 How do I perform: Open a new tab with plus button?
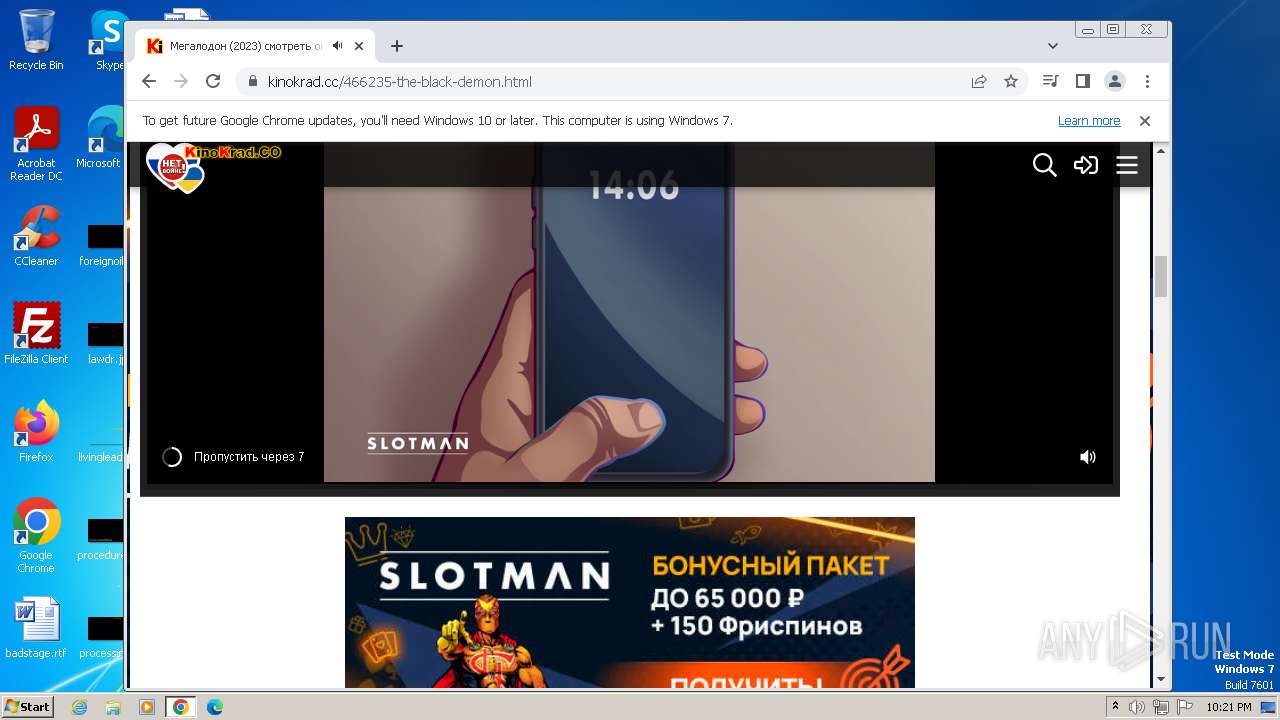[x=397, y=46]
